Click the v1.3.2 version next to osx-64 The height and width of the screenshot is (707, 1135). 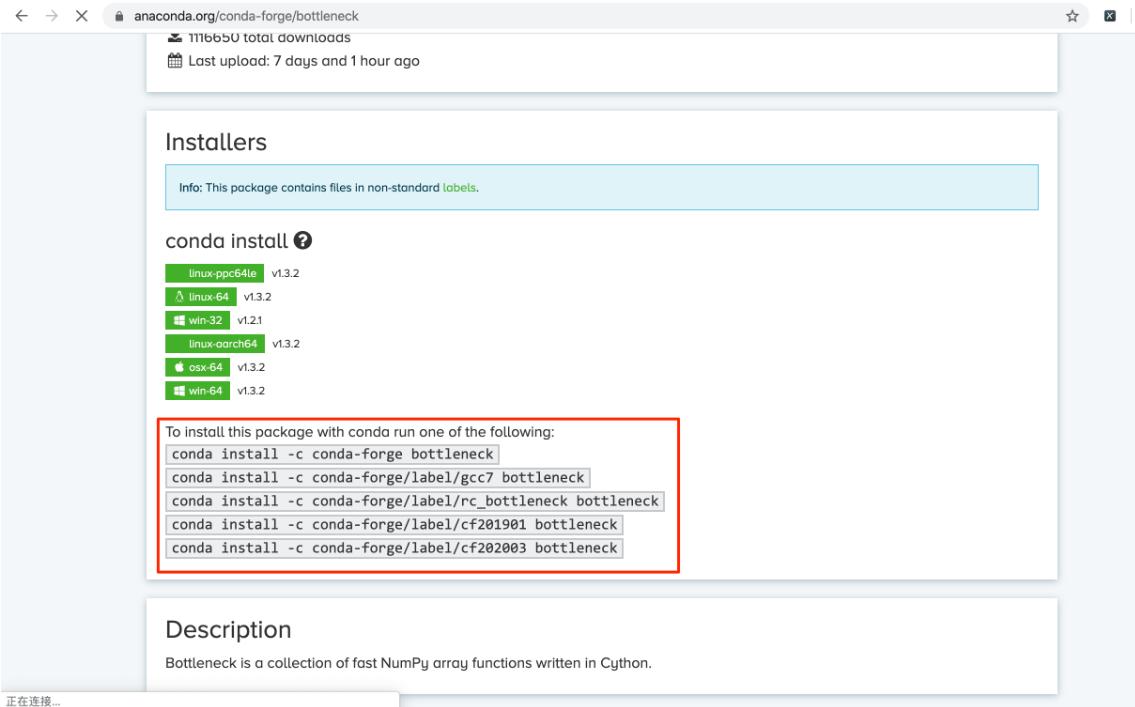(251, 367)
